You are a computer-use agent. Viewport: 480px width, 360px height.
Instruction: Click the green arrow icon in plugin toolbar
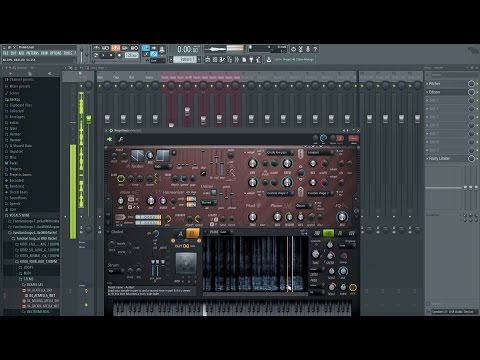(109, 139)
